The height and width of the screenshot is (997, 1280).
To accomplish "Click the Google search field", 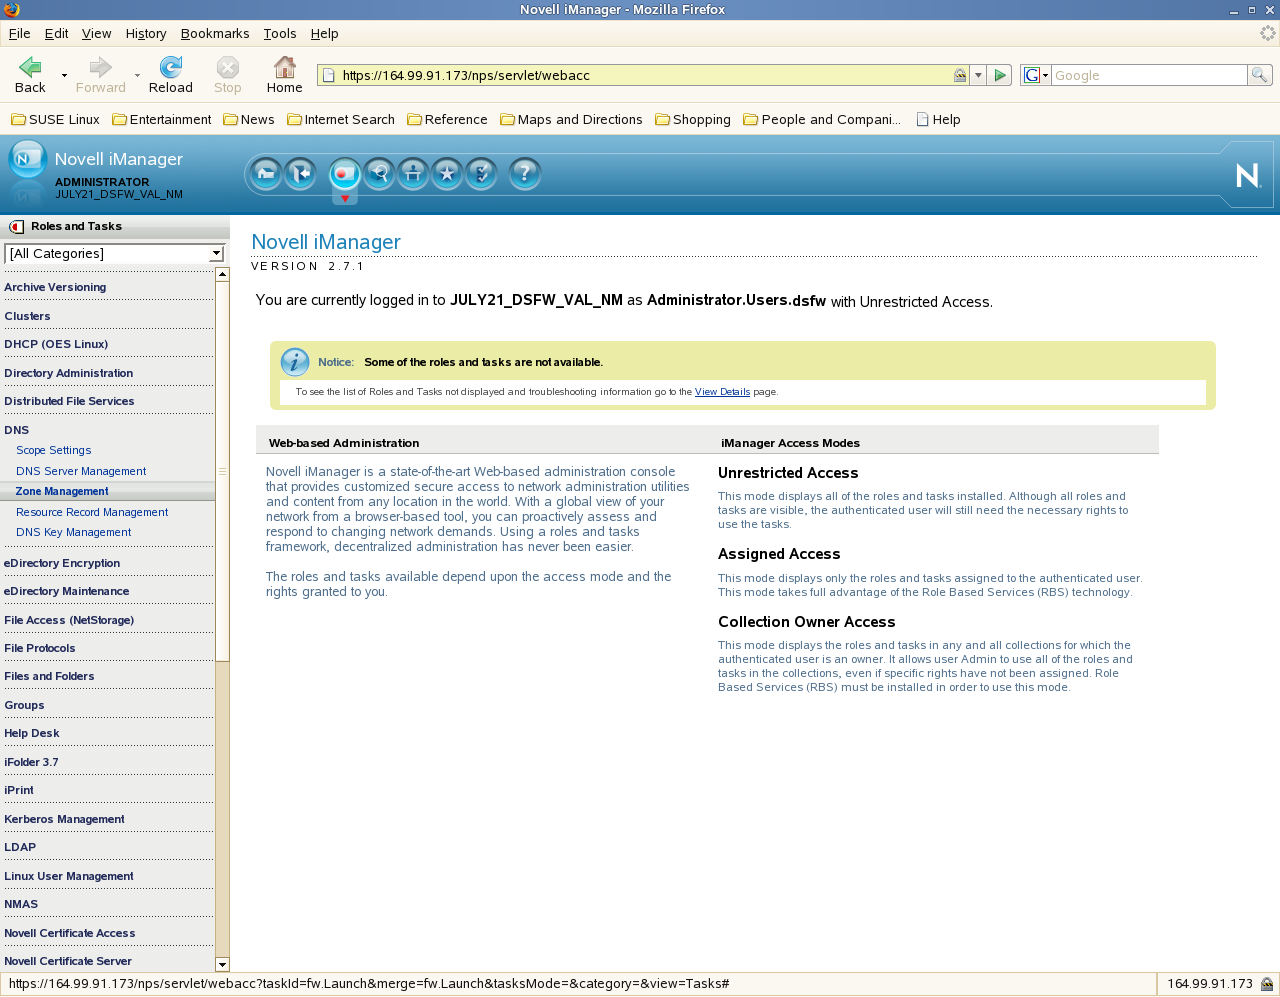I will pos(1149,75).
